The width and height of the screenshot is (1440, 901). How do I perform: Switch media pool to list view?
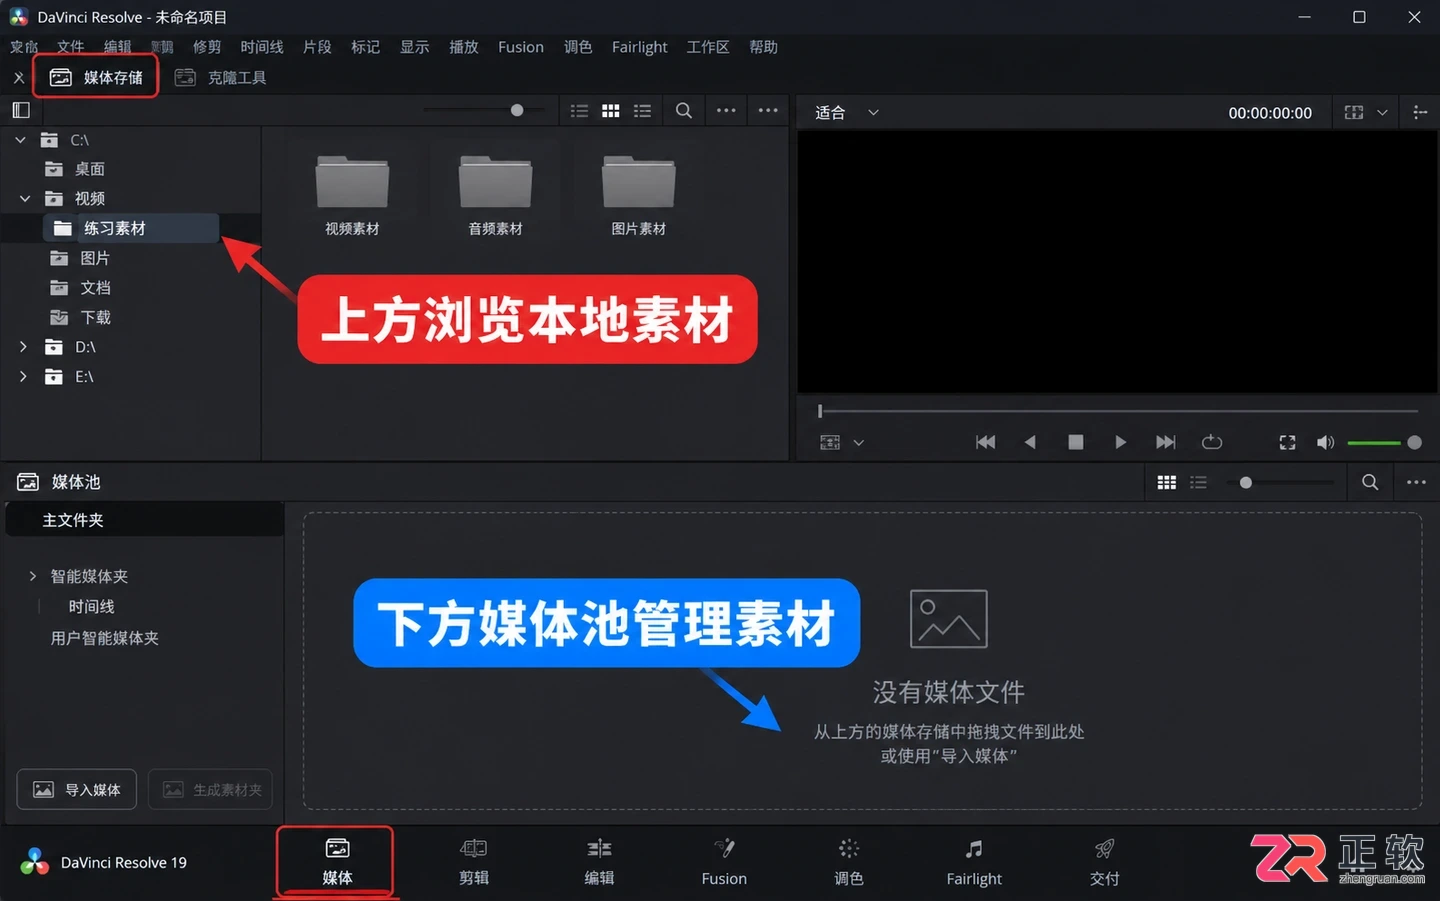(1198, 482)
